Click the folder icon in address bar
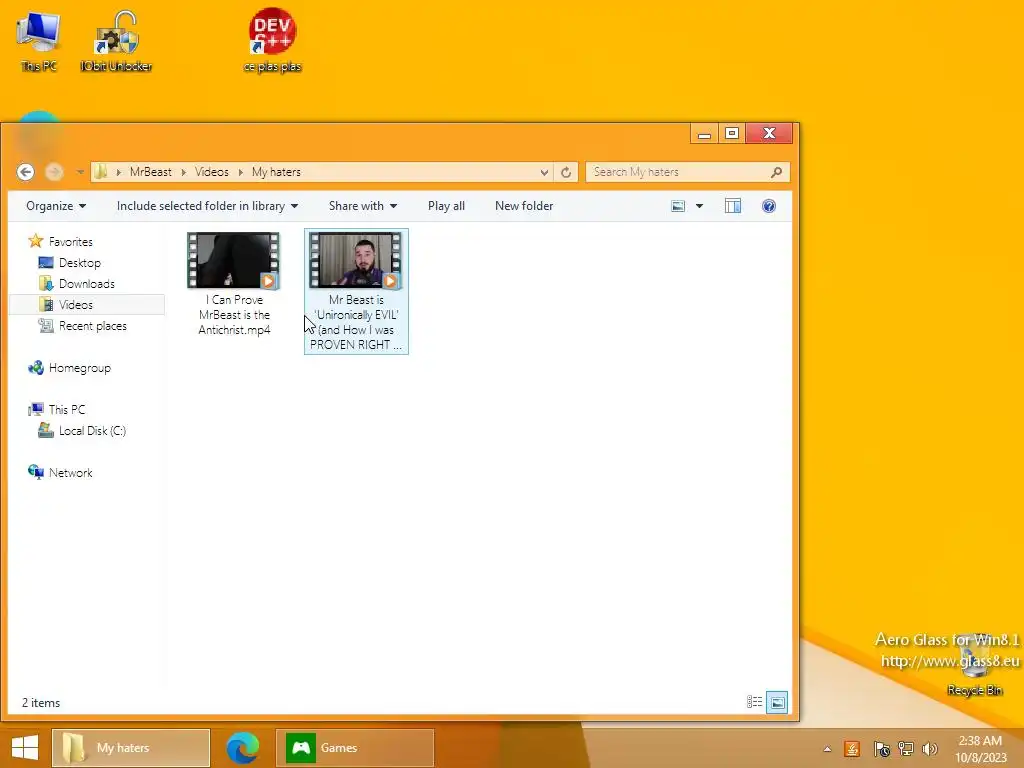 pyautogui.click(x=101, y=172)
